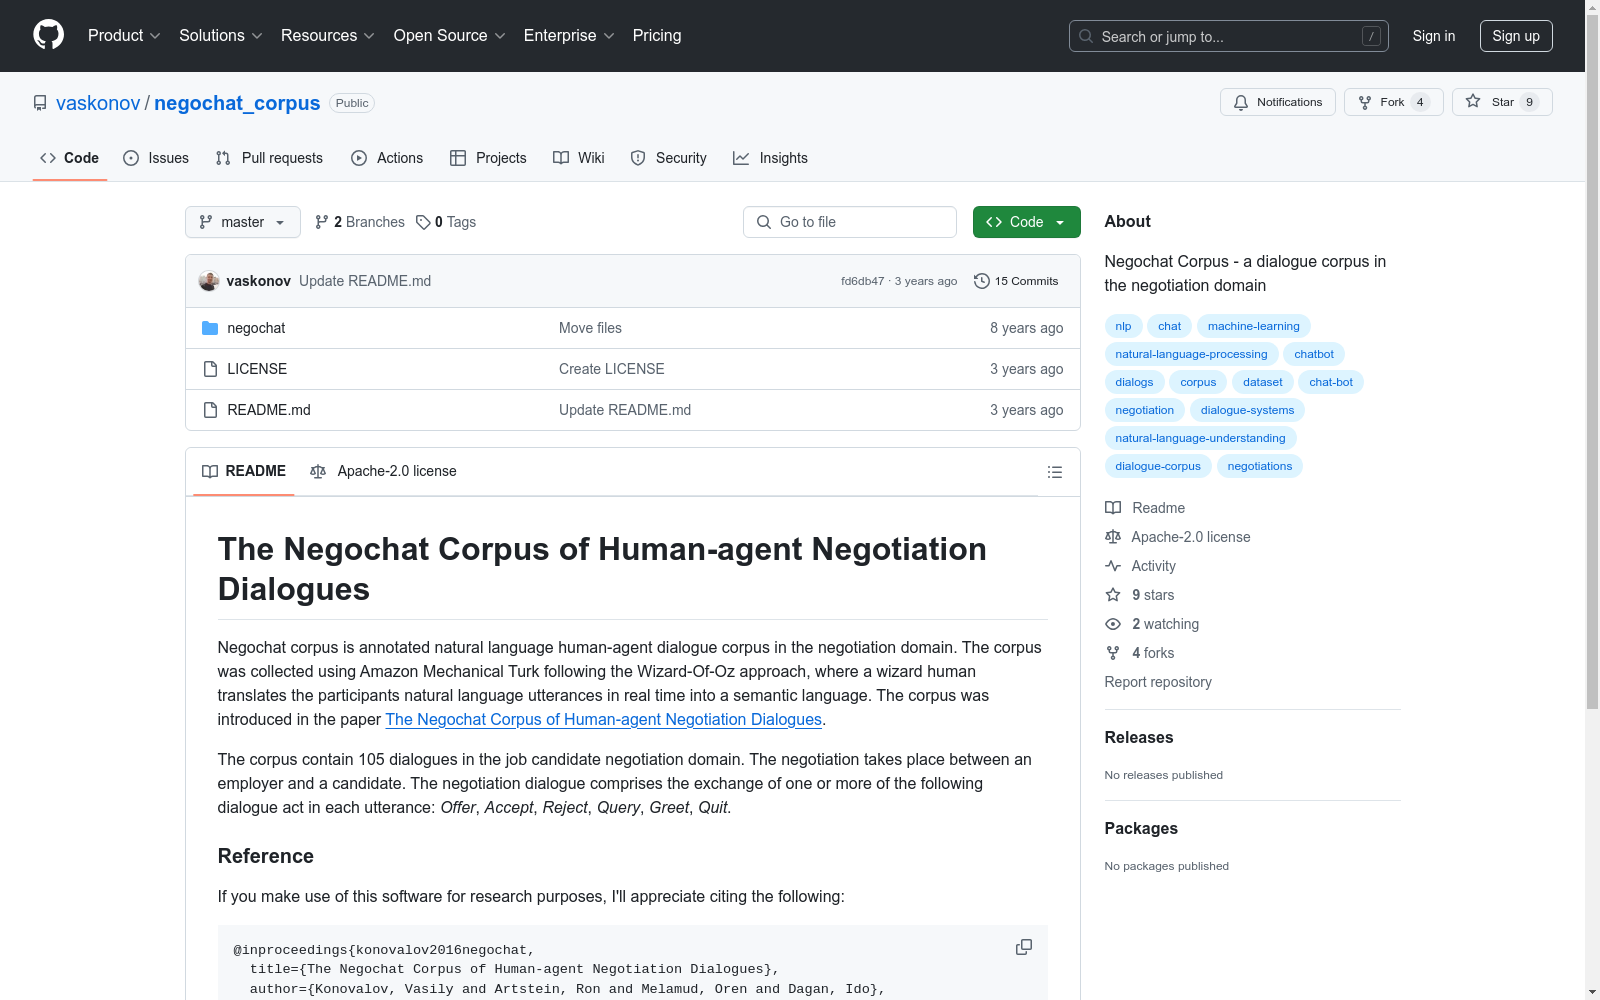The image size is (1600, 1000).
Task: Switch to the Pull requests tab
Action: click(269, 158)
